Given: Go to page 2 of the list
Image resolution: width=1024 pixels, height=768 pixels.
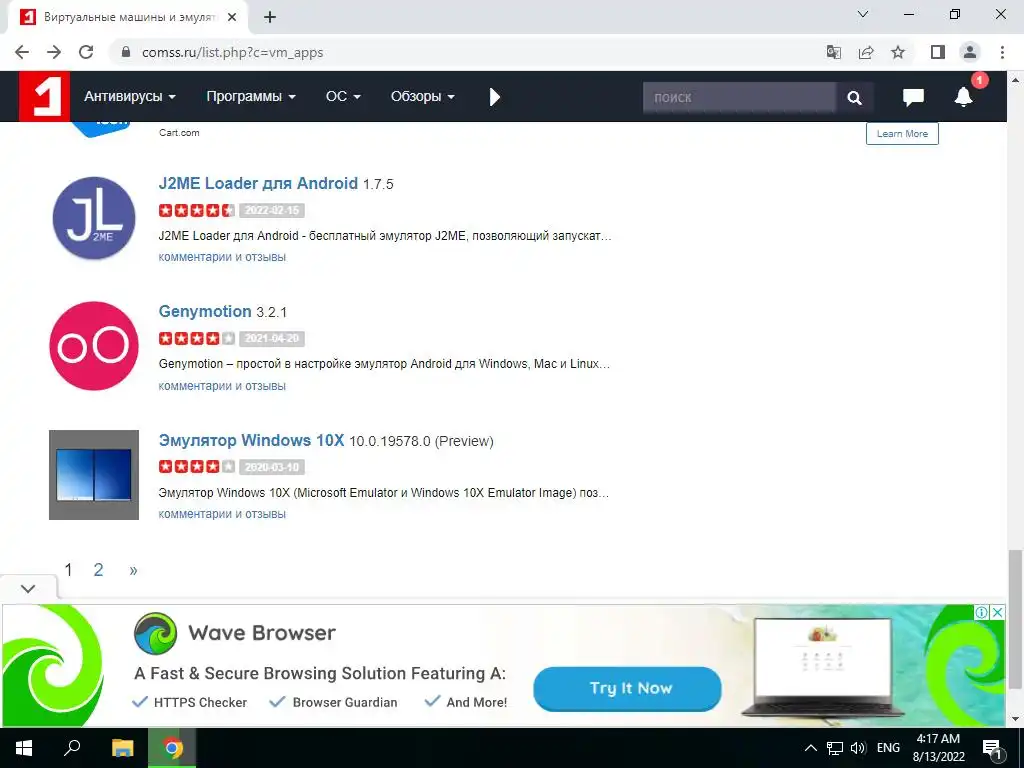Looking at the screenshot, I should click(x=98, y=569).
